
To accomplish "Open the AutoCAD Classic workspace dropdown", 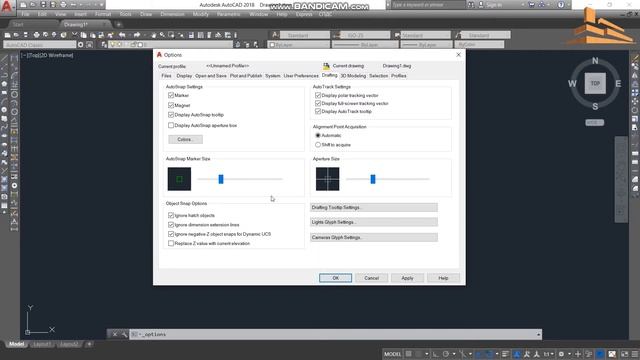I will click(x=40, y=44).
